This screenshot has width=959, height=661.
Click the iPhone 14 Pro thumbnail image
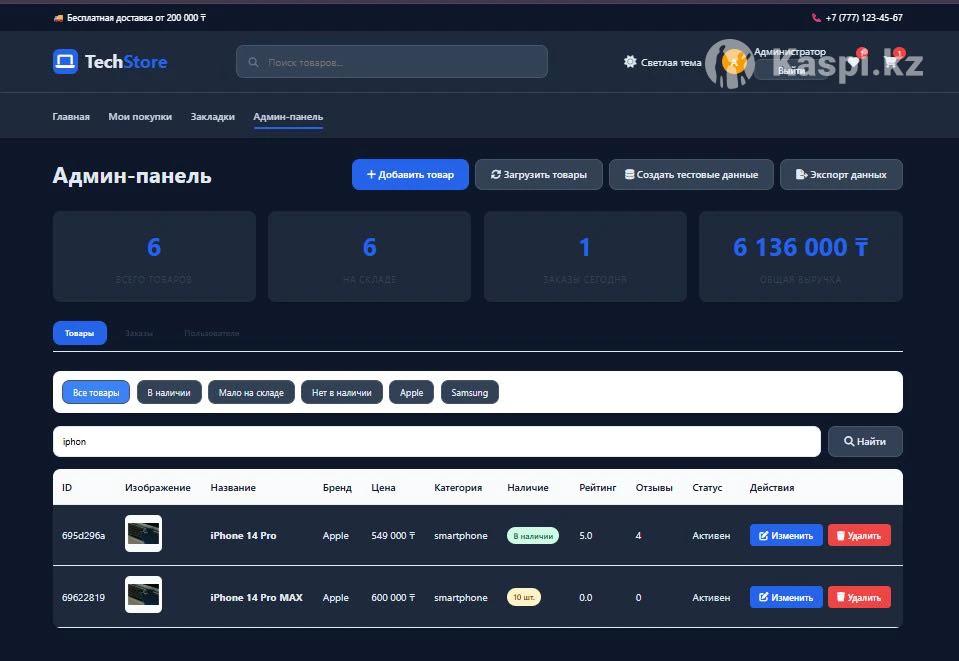(143, 534)
